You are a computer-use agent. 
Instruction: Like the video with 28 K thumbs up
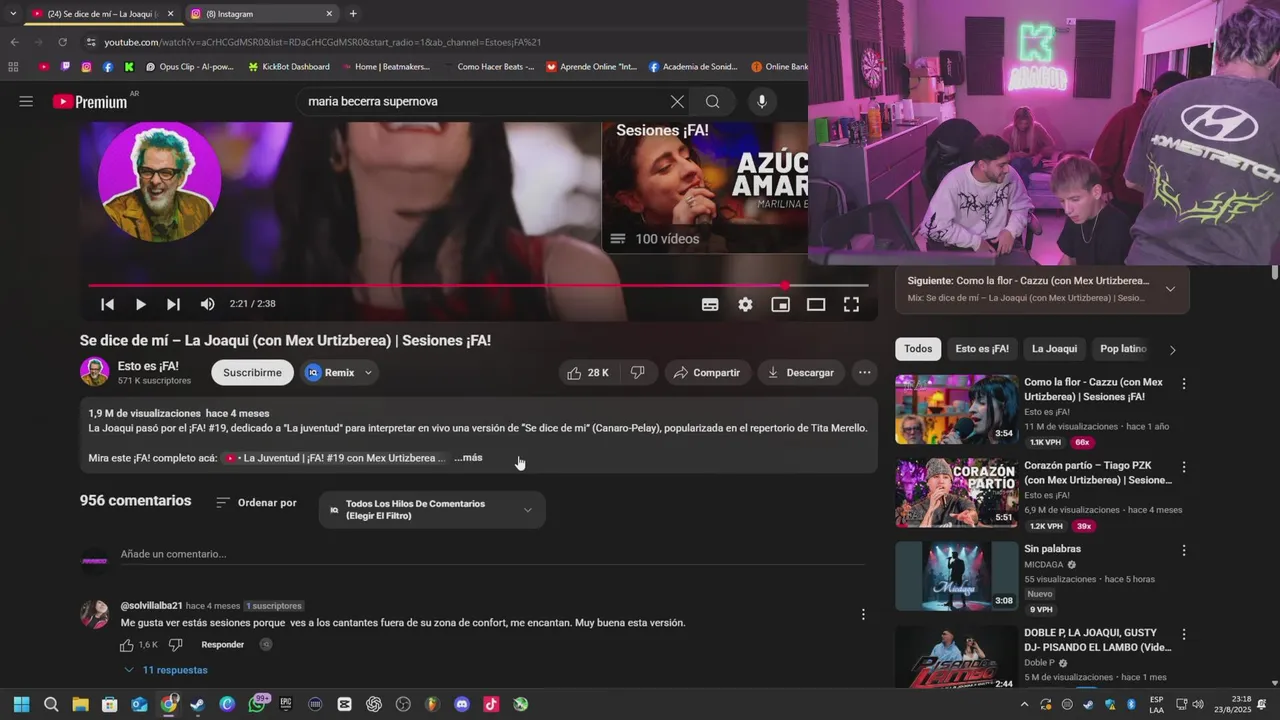(x=588, y=373)
